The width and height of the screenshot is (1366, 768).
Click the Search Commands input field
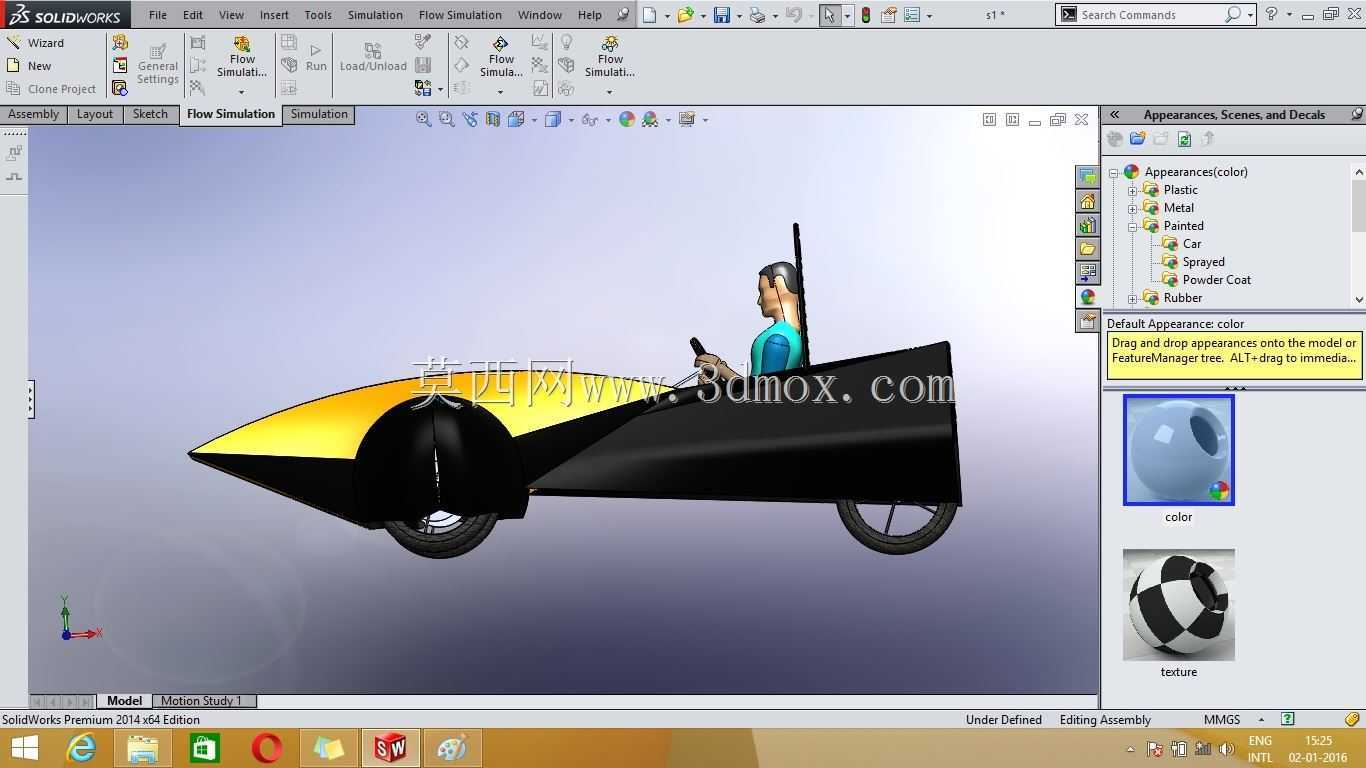1150,15
